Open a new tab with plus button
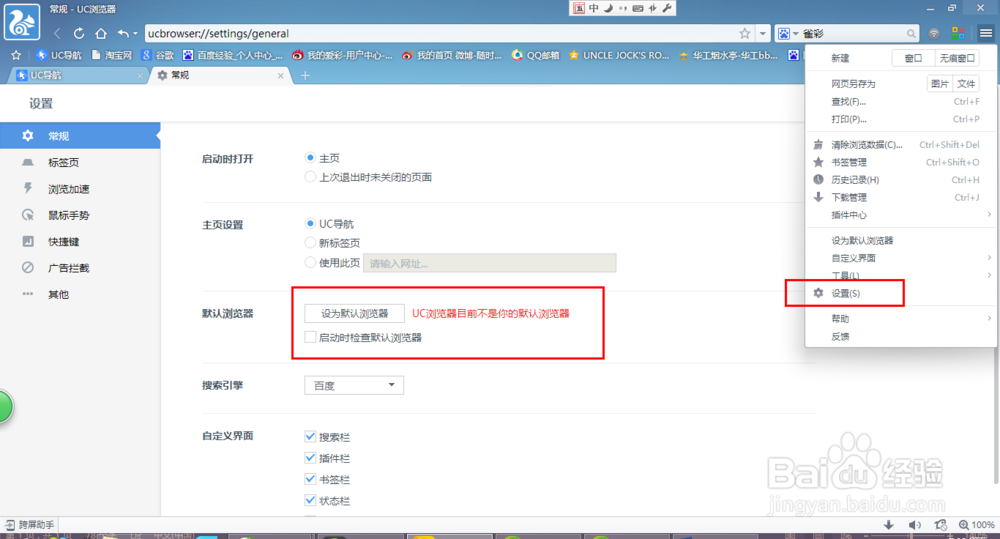Viewport: 1000px width, 539px height. point(305,75)
